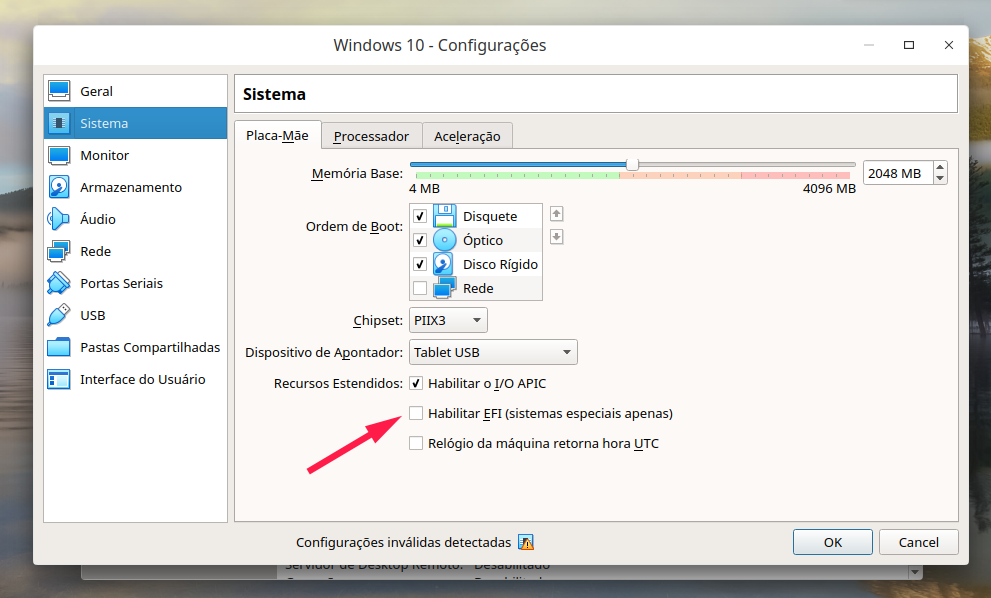Close the Configurações dialog window
991x598 pixels.
pos(949,45)
